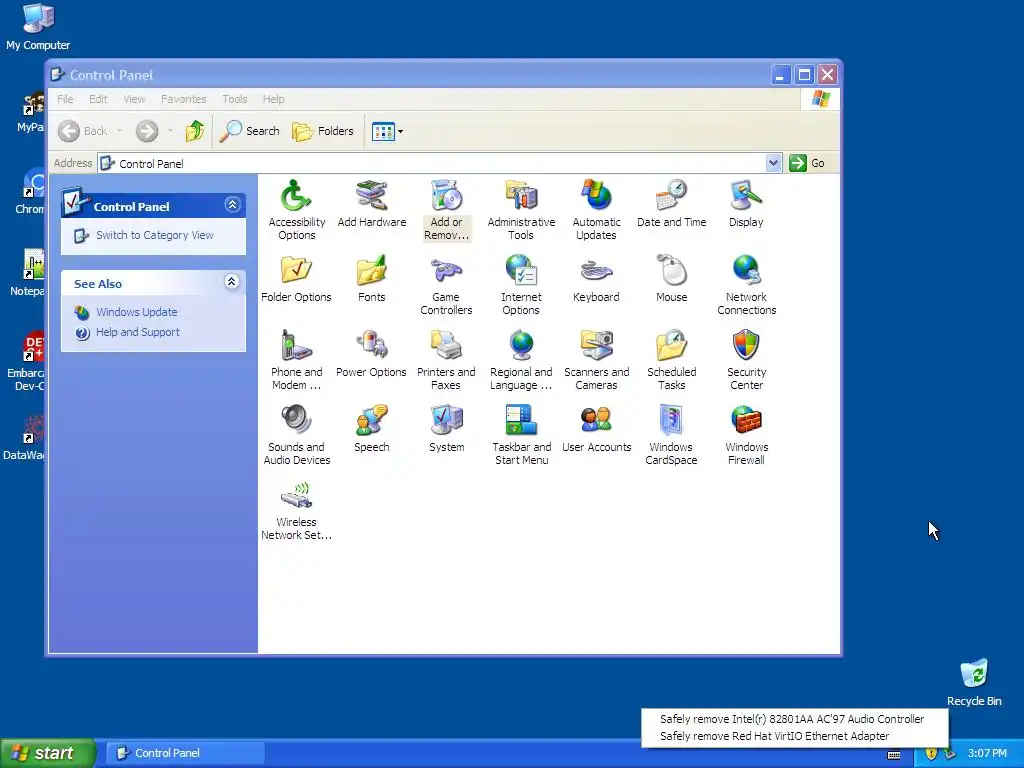Select Internet Options icon
This screenshot has width=1024, height=768.
pyautogui.click(x=521, y=285)
